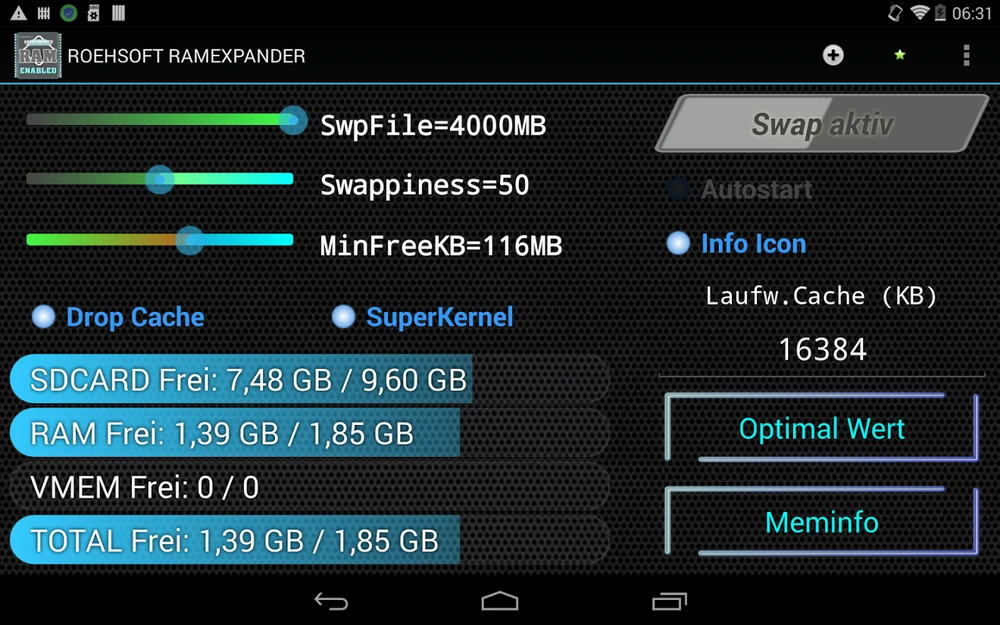Tap the battery status icon
This screenshot has width=1000, height=625.
940,12
